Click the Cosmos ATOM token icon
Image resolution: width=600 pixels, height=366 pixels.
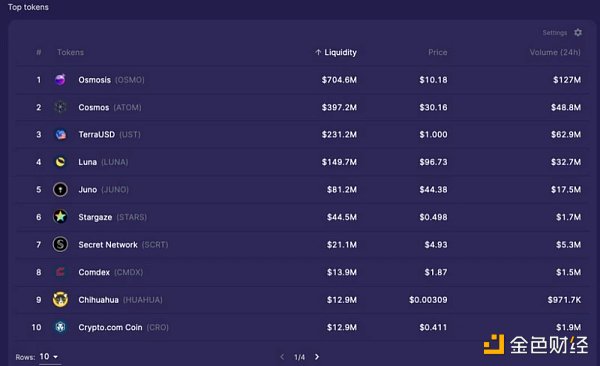tap(60, 107)
